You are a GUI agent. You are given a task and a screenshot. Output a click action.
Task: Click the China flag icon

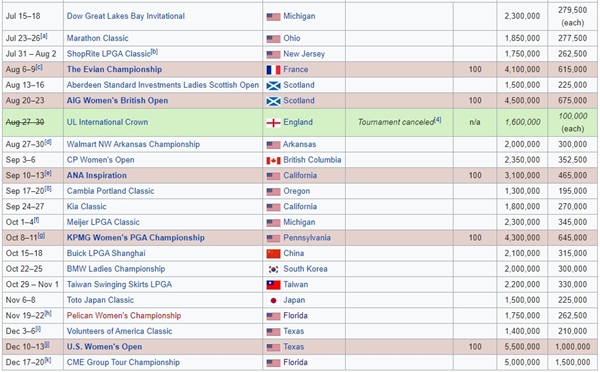273,254
